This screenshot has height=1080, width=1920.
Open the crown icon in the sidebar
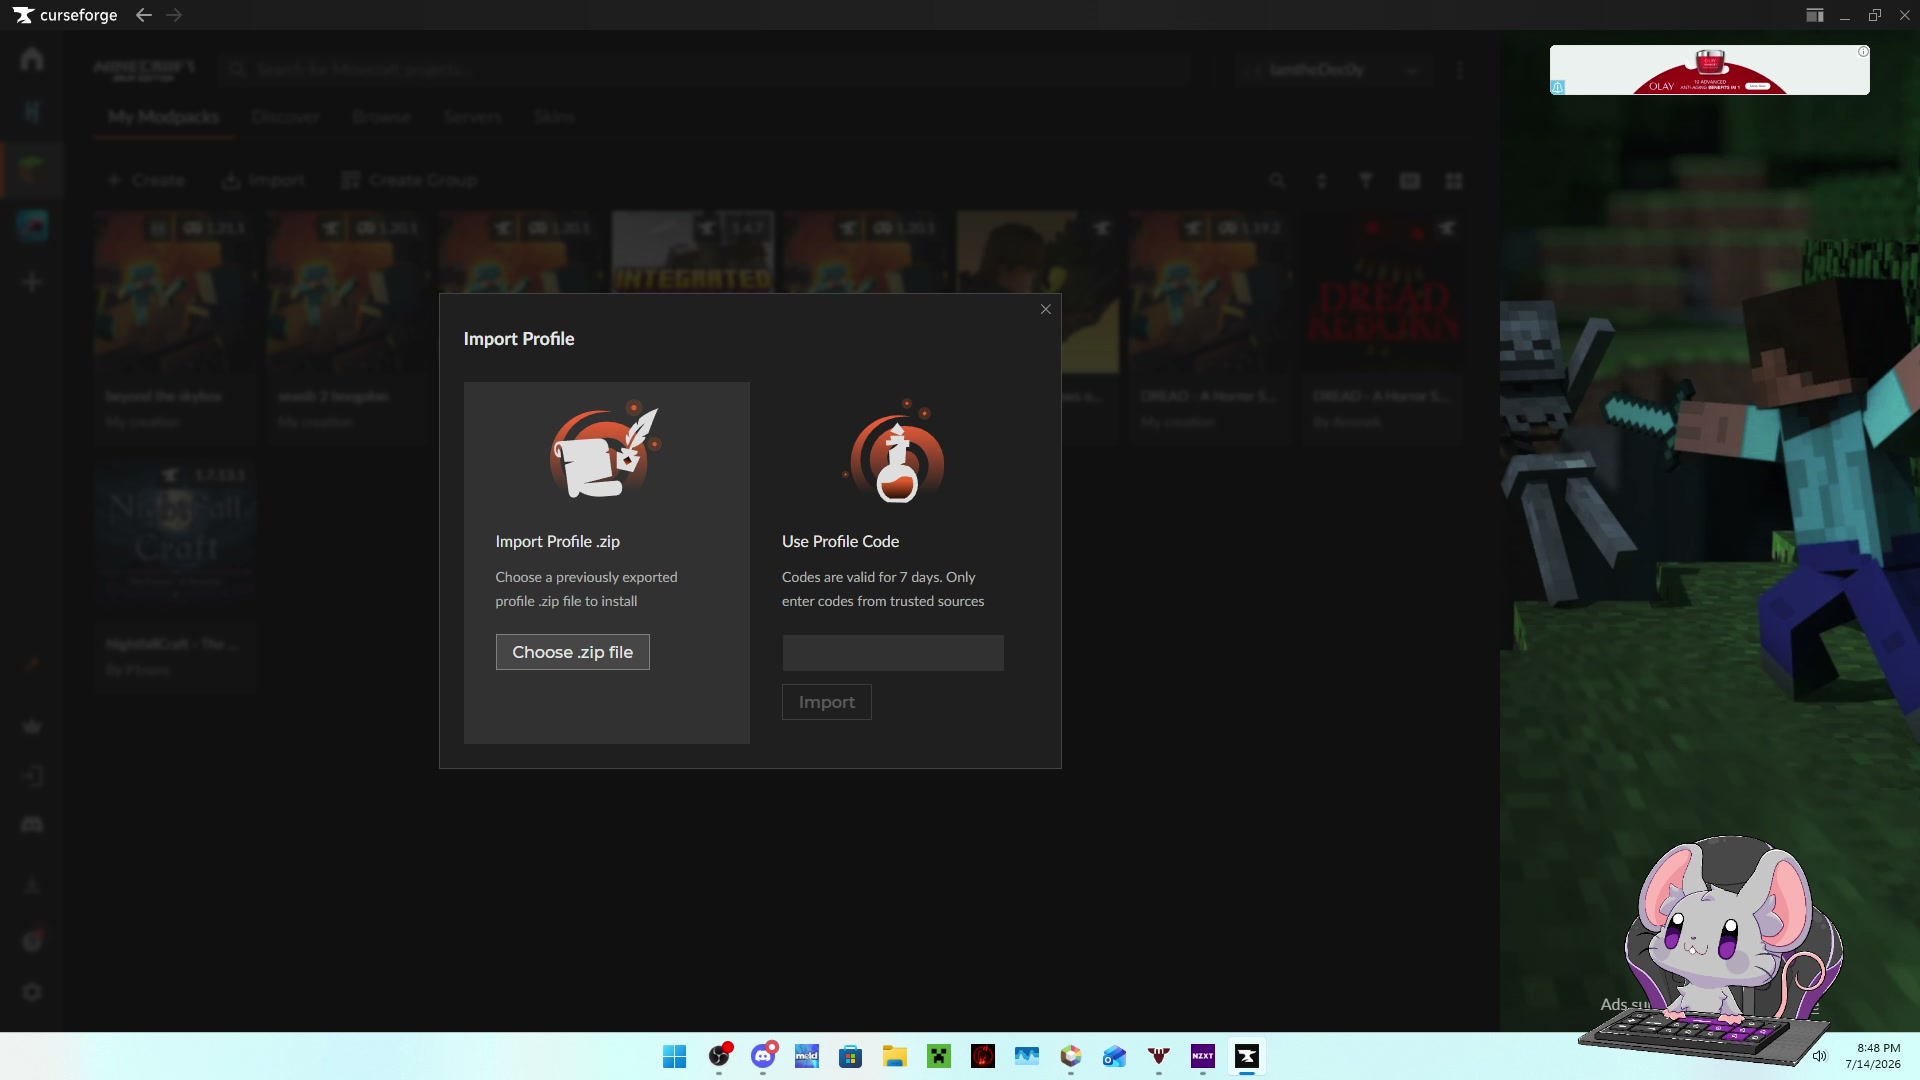32,727
